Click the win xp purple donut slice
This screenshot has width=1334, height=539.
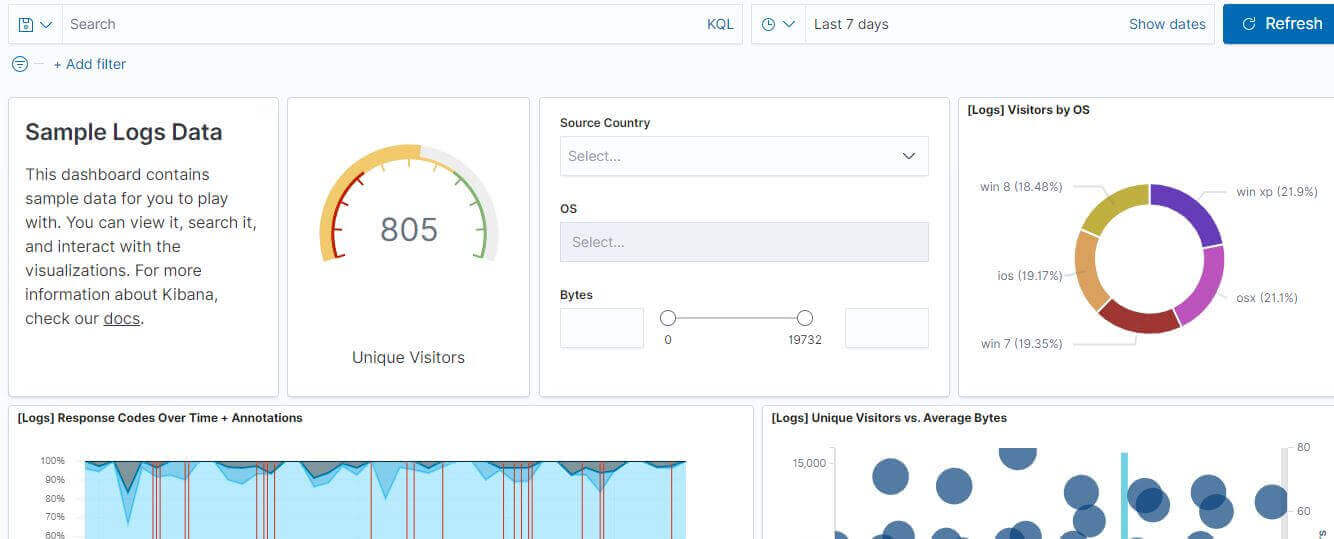[1192, 208]
